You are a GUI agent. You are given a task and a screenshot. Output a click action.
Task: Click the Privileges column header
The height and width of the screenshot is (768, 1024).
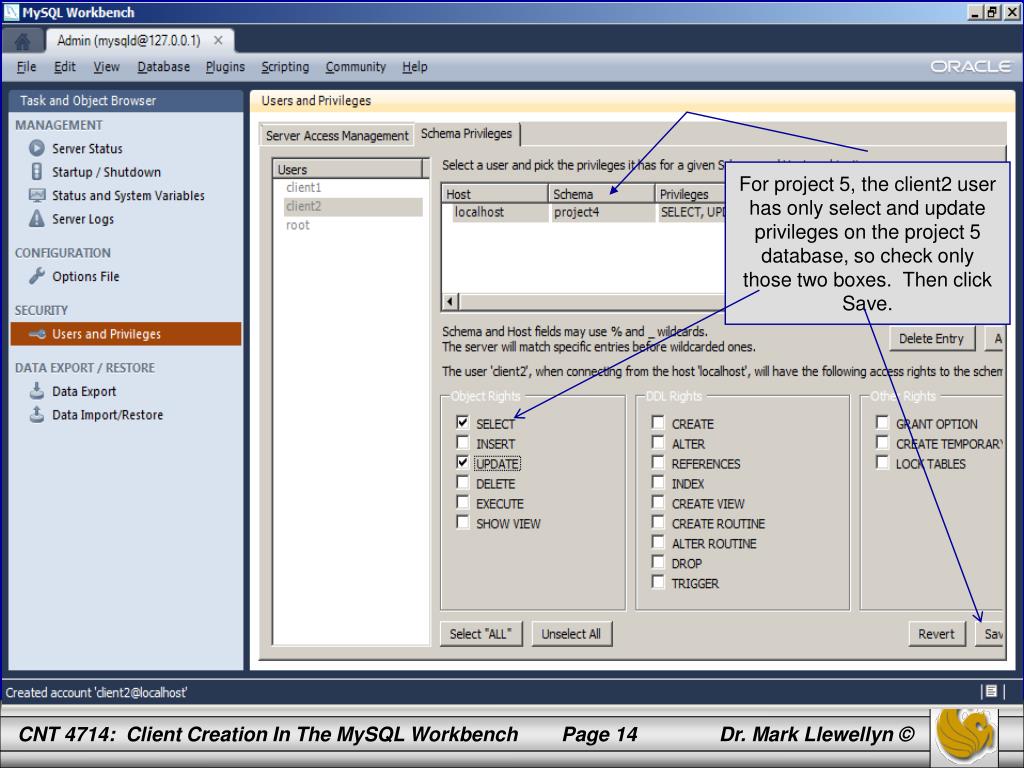point(691,194)
